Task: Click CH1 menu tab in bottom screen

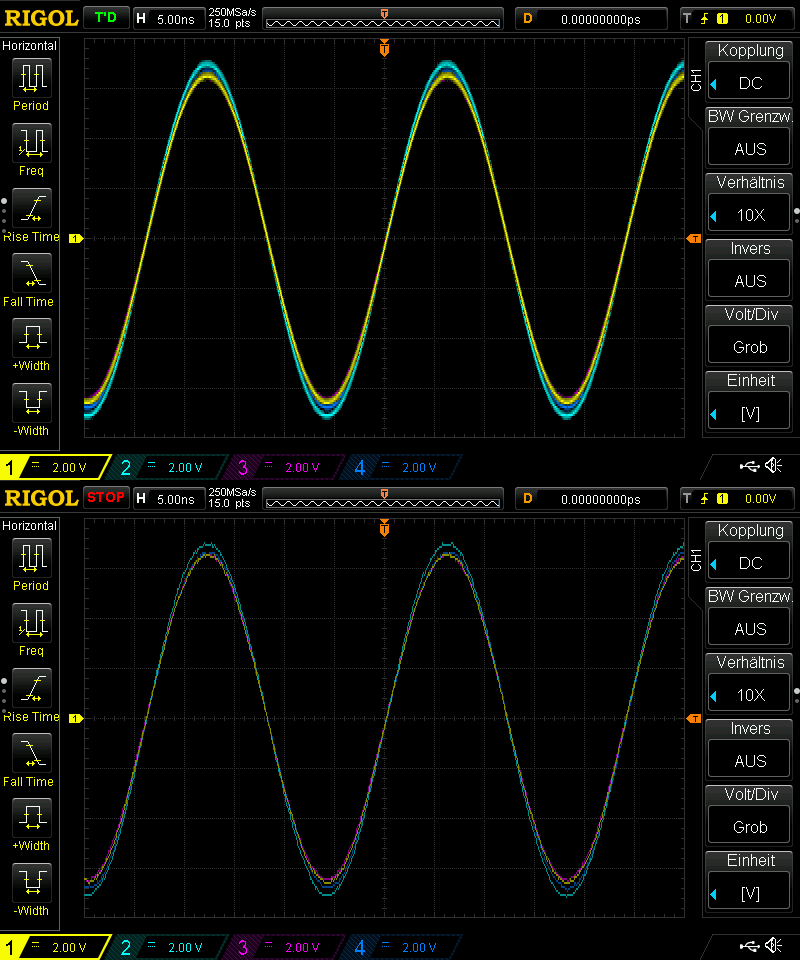Action: coord(696,560)
